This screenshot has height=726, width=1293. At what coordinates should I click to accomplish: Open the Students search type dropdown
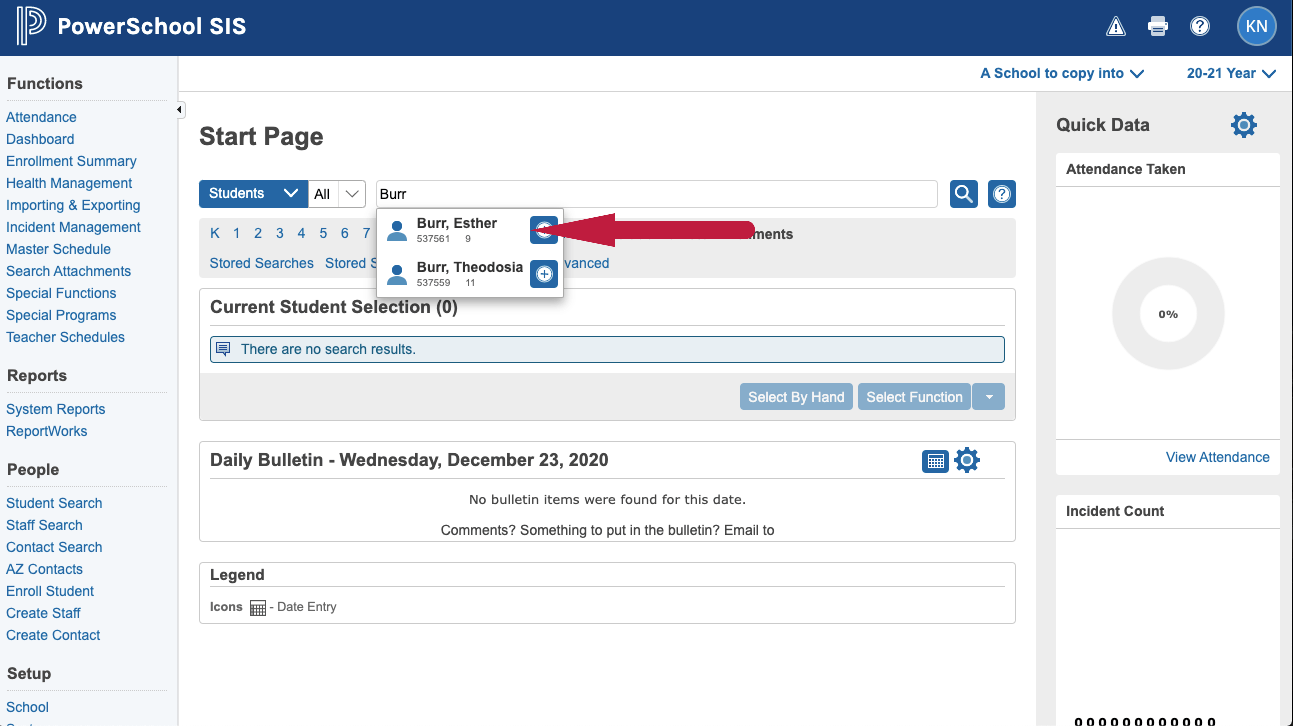pyautogui.click(x=252, y=194)
